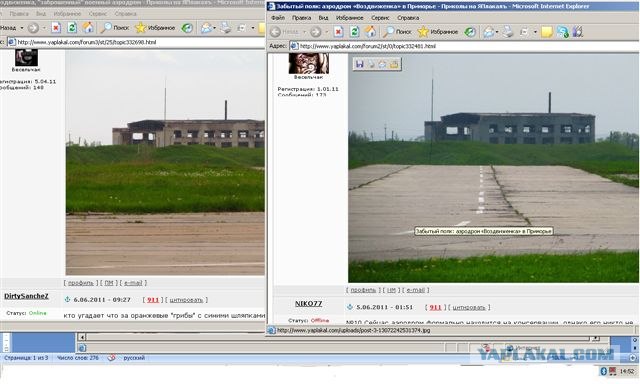
Task: Click Messenger icon in right IE toolbar
Action: click(x=562, y=32)
